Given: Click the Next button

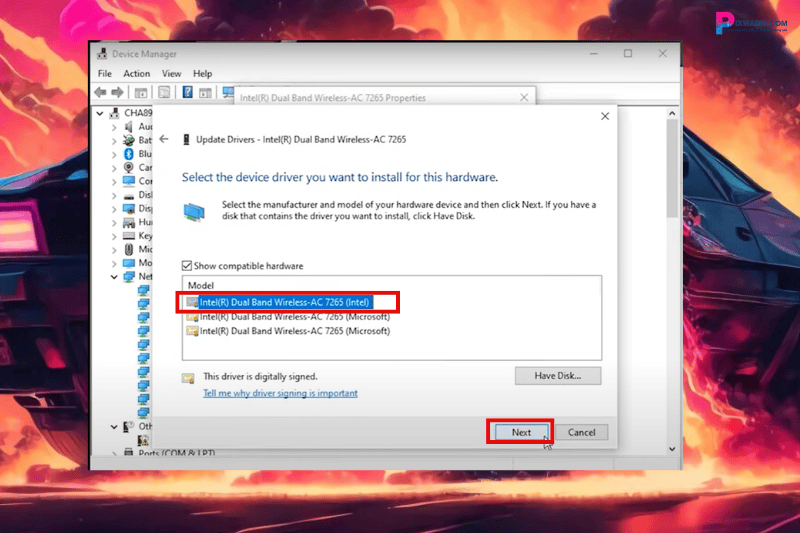Looking at the screenshot, I should click(521, 432).
